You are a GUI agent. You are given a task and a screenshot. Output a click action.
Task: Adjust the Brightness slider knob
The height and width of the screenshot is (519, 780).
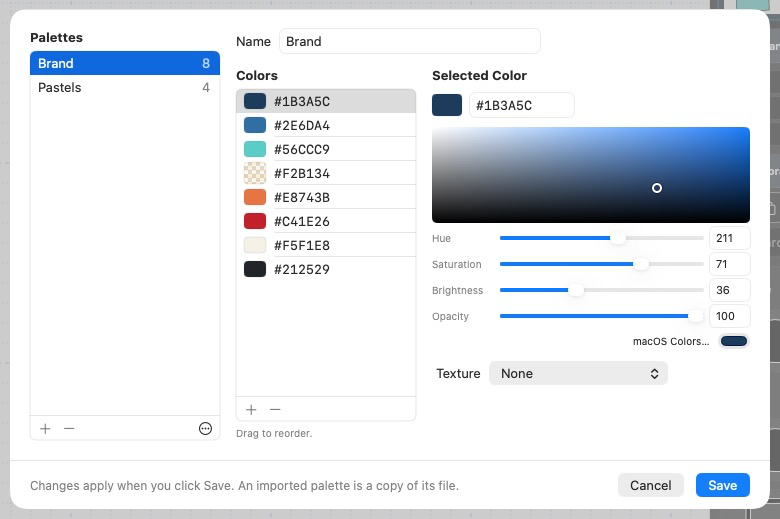pos(576,290)
